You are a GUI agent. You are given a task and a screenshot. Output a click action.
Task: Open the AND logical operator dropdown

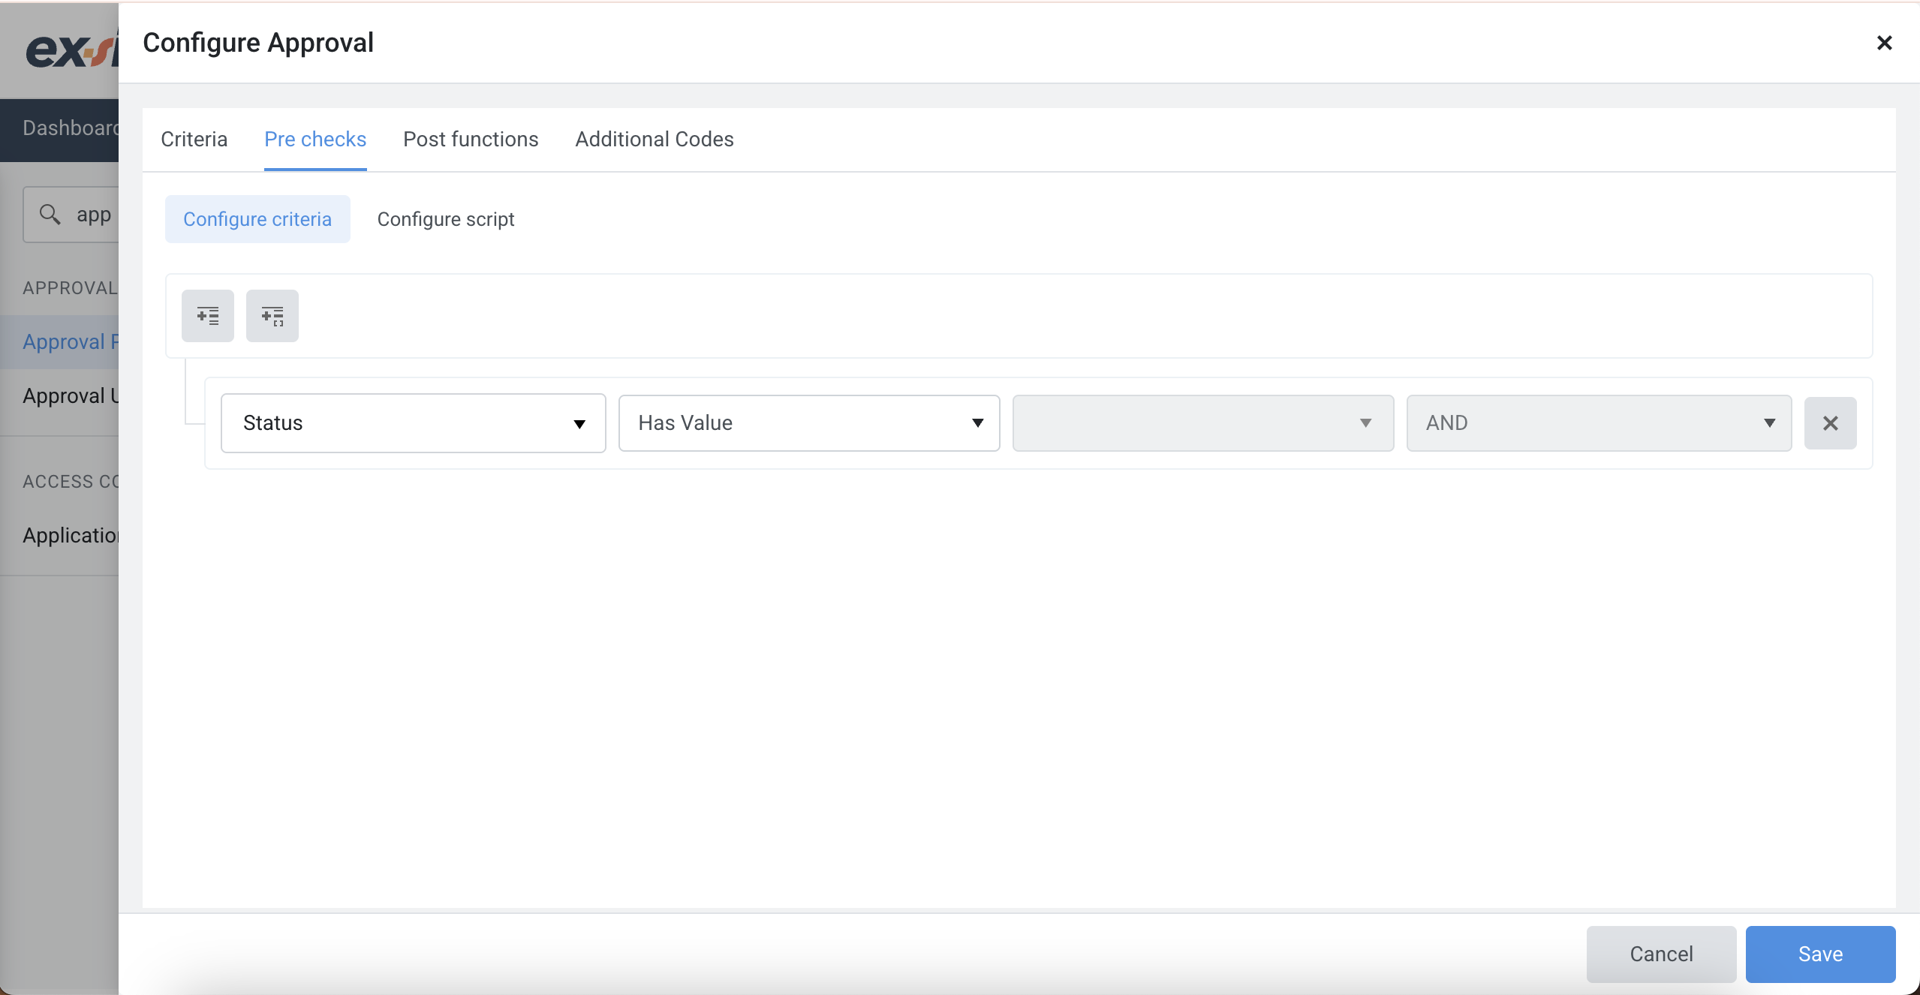coord(1599,423)
